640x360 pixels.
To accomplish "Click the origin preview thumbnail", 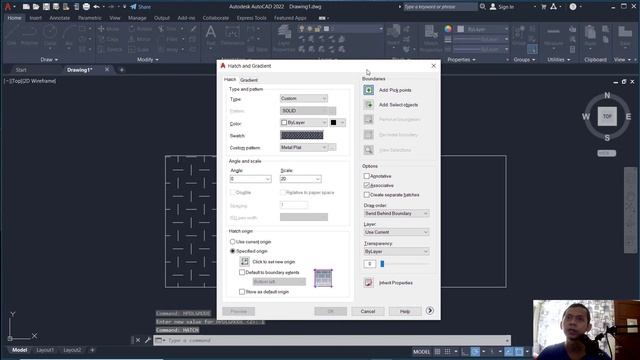I will [323, 278].
